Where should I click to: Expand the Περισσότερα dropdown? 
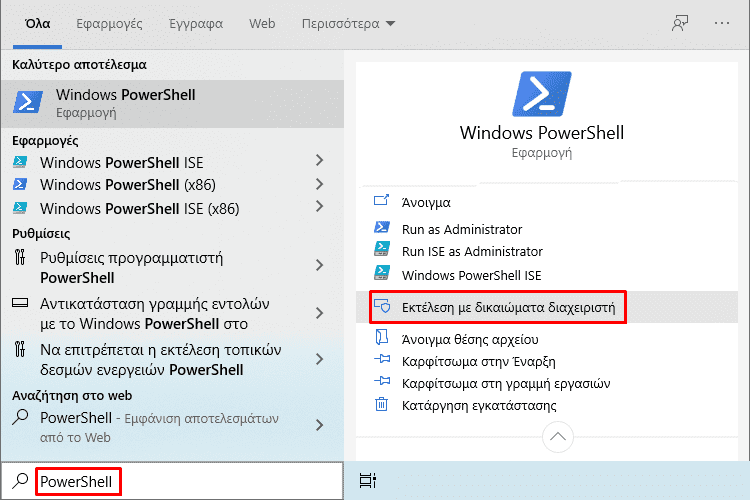(x=349, y=22)
